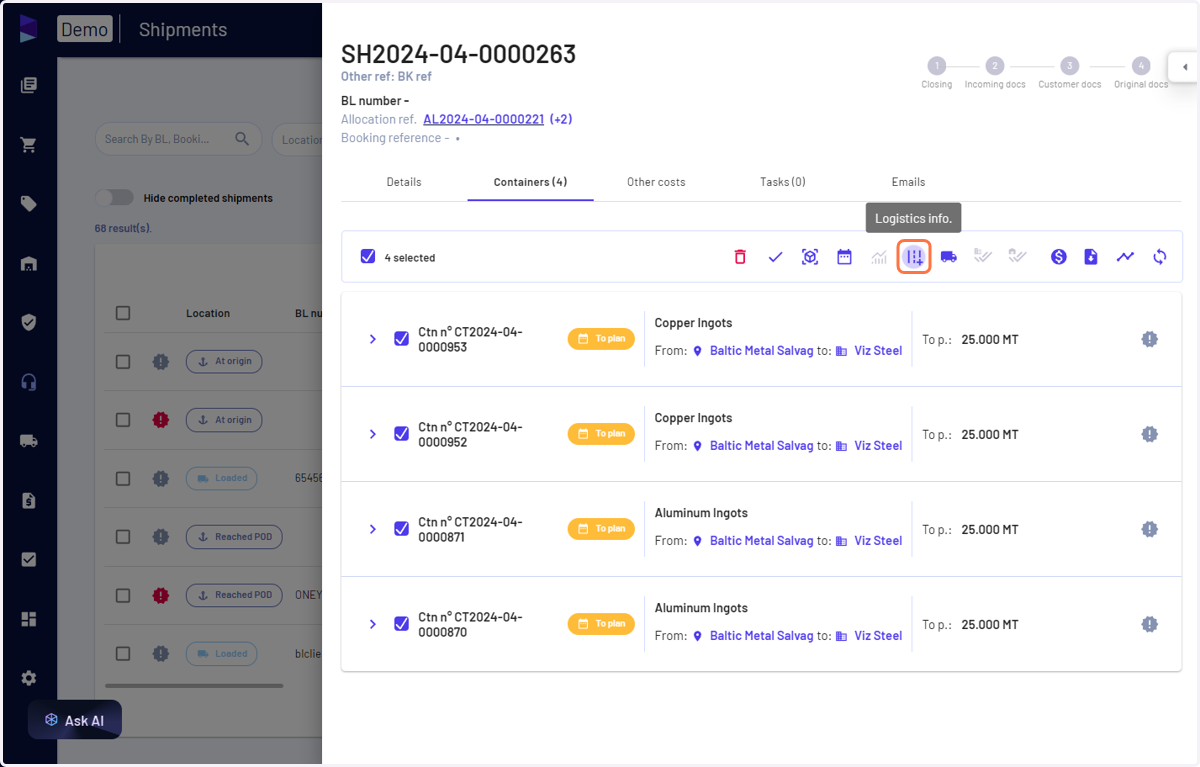Switch to the Details tab

(x=404, y=182)
